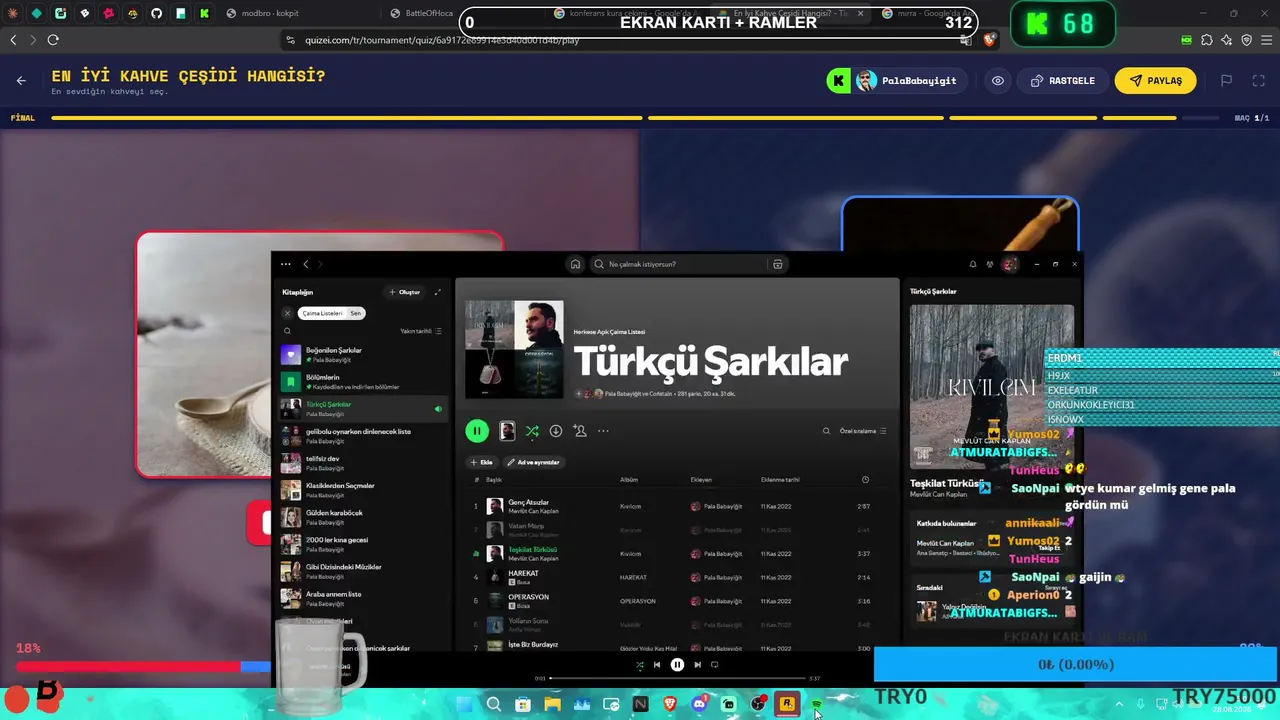1280x720 pixels.
Task: Select the track Teşkilat Türküsü in the list
Action: click(x=675, y=553)
